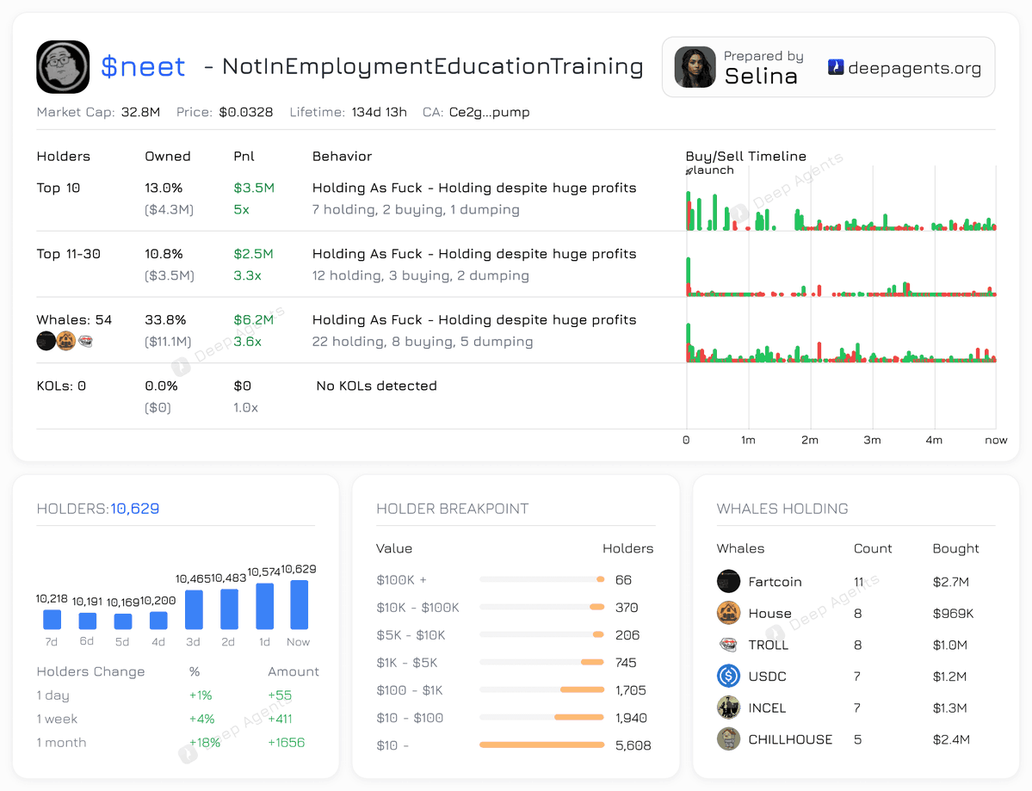
Task: Click the HOLDER BREAKPOINT panel heading
Action: [x=452, y=509]
